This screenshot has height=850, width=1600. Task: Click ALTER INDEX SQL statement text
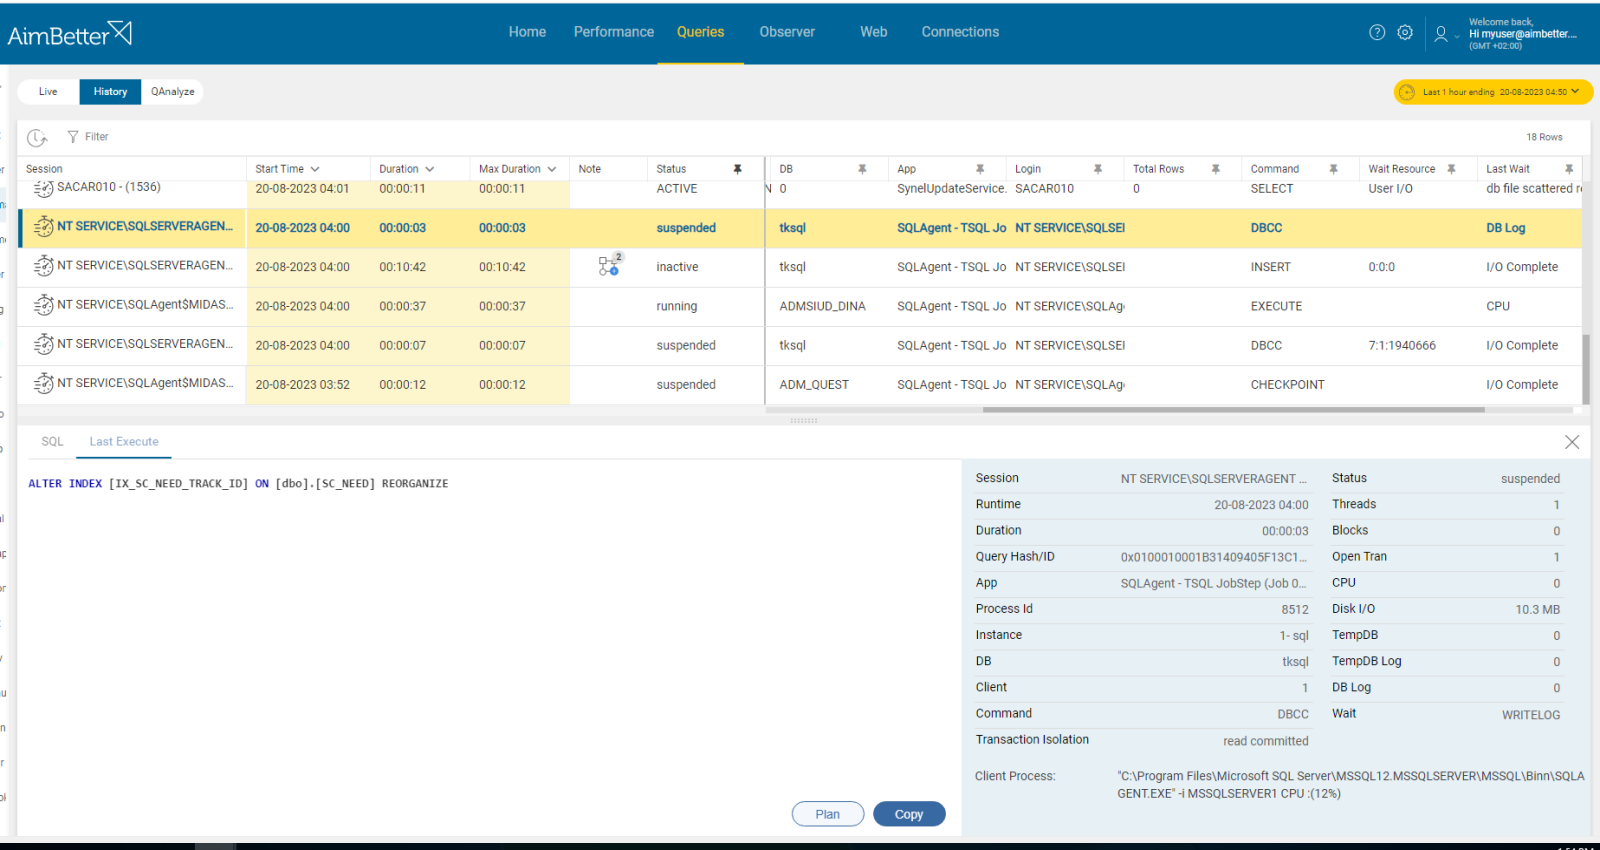coord(238,484)
